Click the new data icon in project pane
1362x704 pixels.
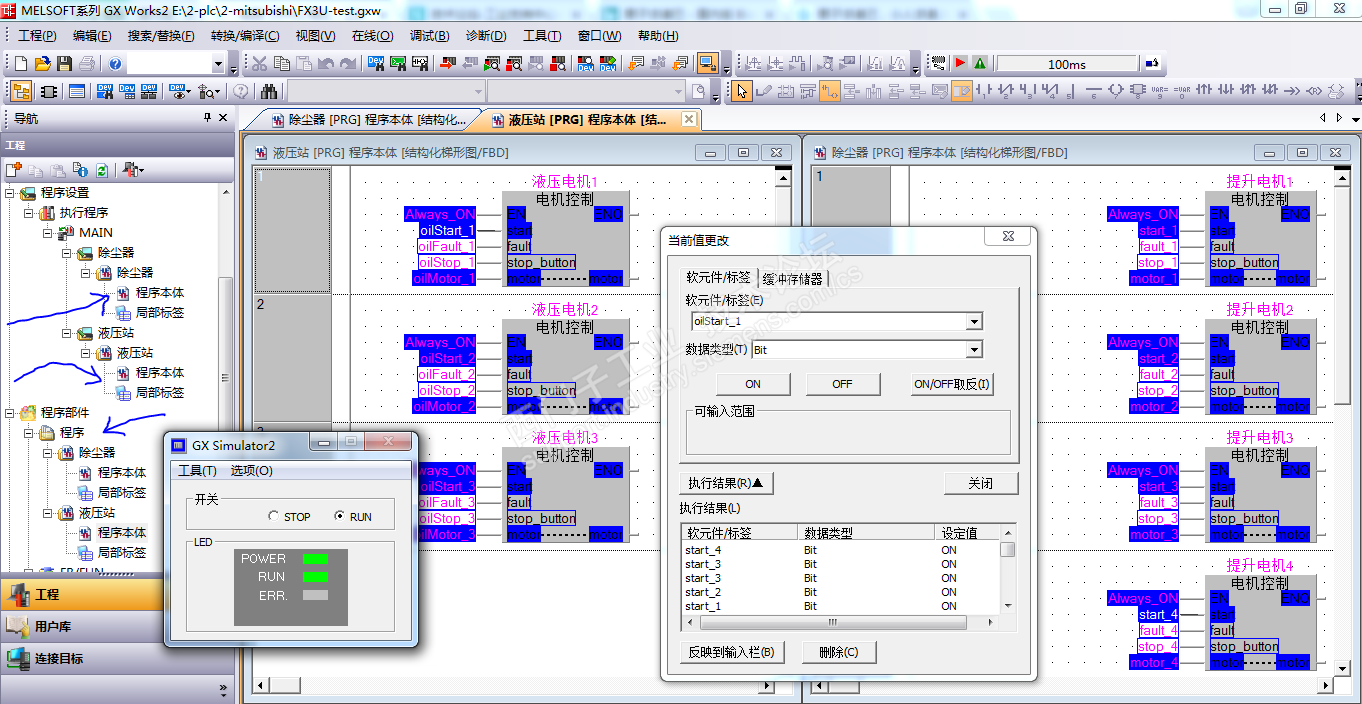tap(14, 170)
